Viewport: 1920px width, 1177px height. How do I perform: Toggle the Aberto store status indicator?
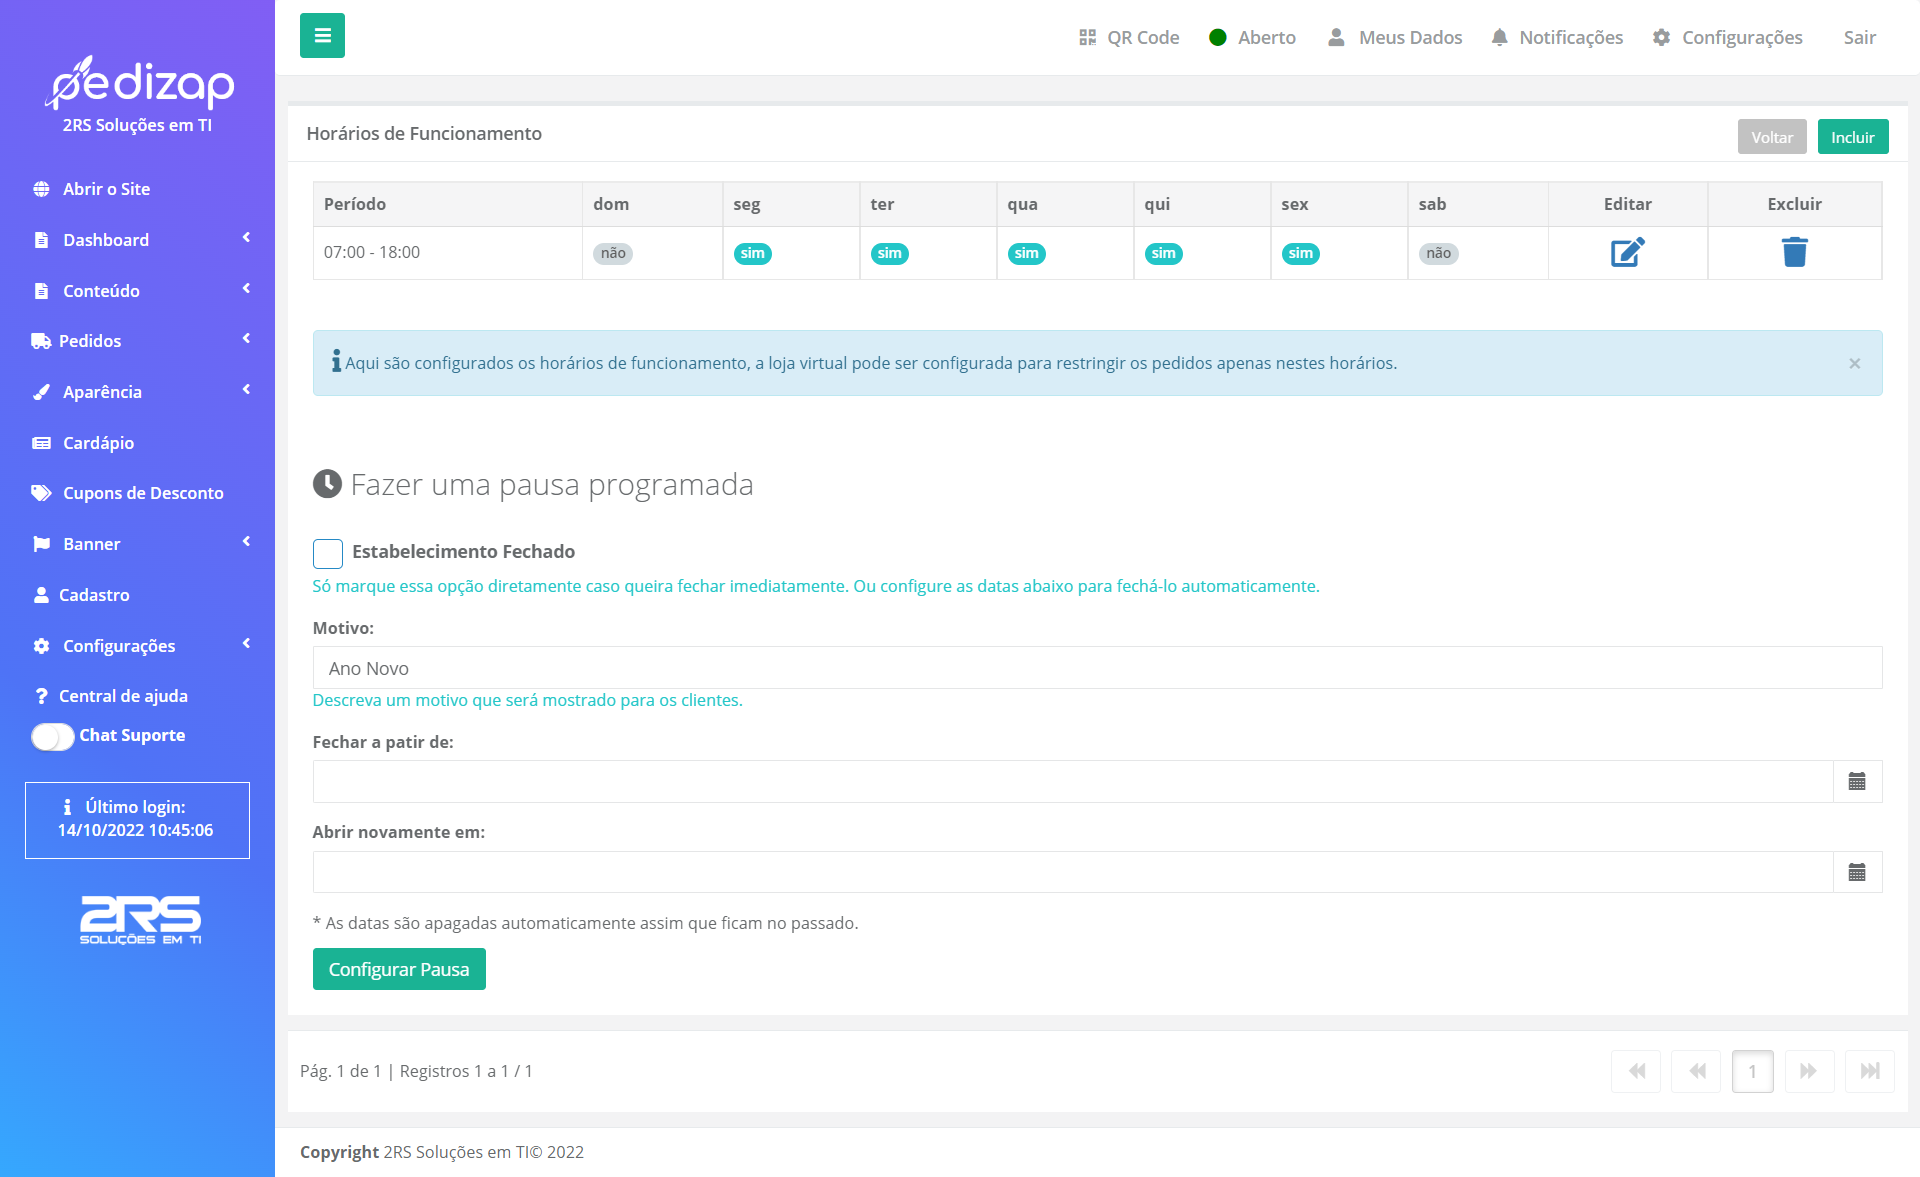pos(1252,37)
